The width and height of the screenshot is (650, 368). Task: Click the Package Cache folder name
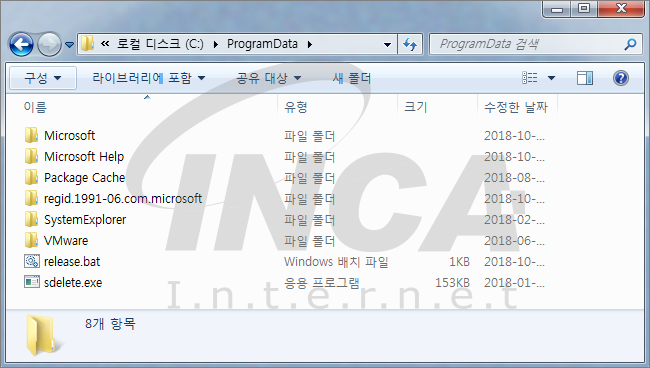tap(85, 178)
